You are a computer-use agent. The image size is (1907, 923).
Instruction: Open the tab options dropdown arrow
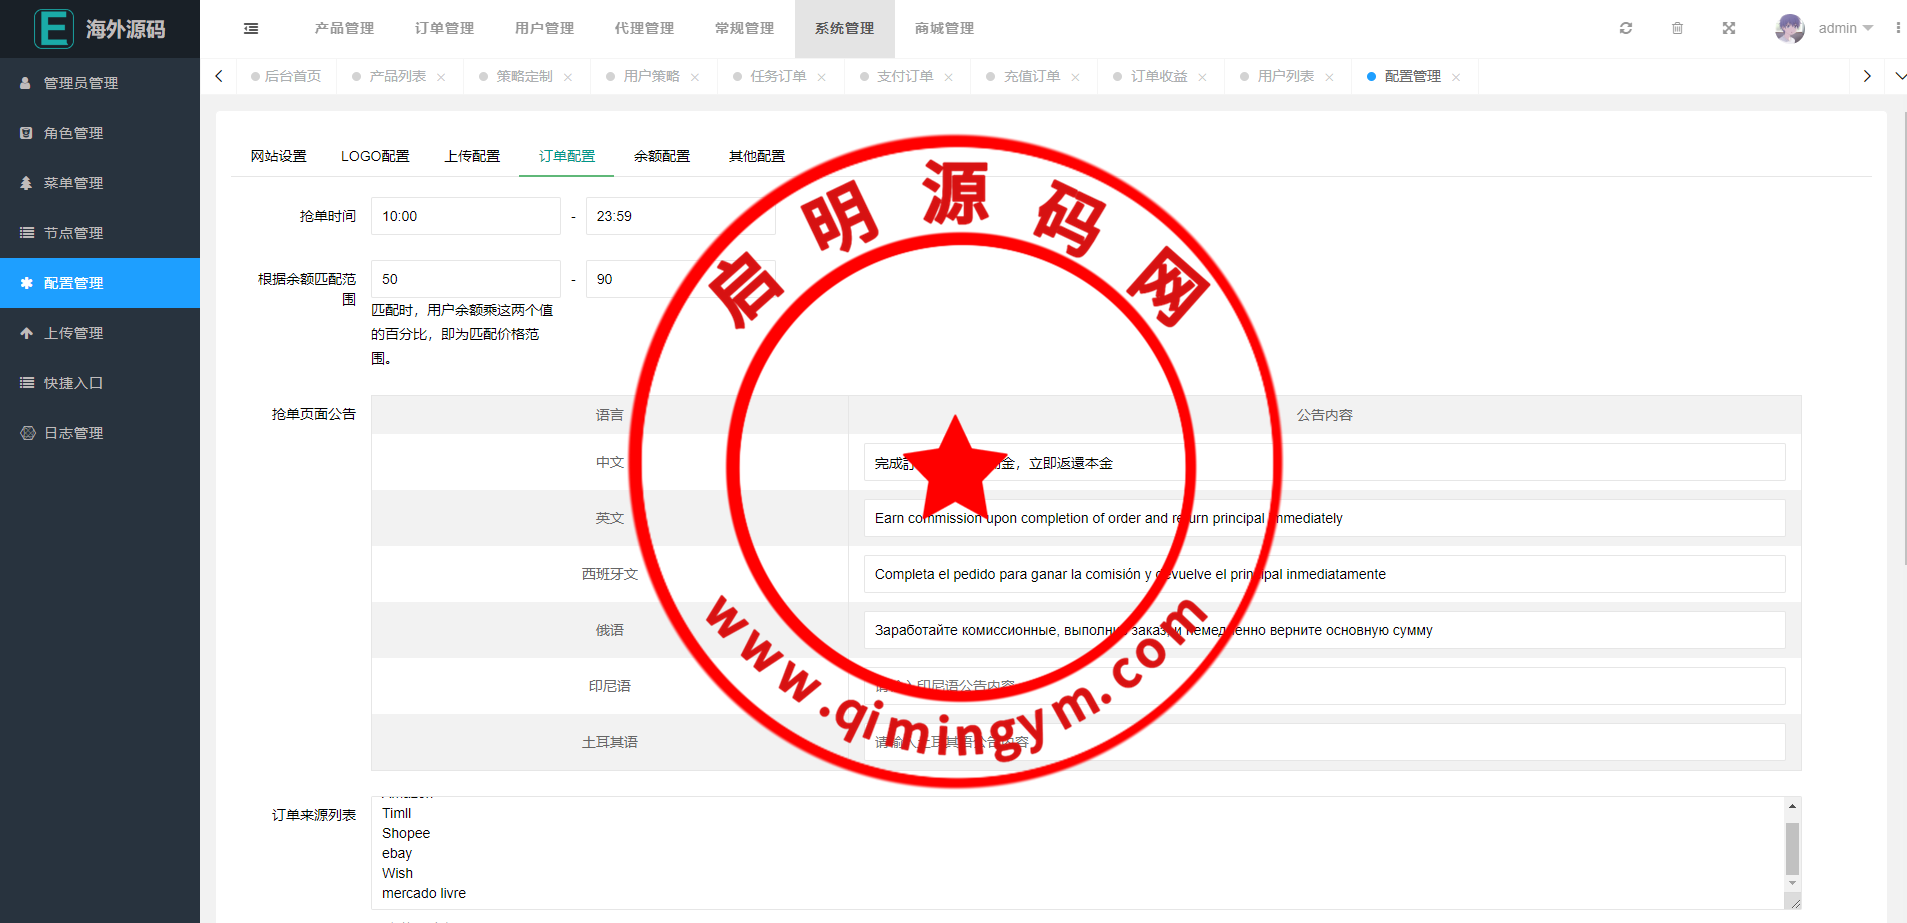[x=1900, y=76]
